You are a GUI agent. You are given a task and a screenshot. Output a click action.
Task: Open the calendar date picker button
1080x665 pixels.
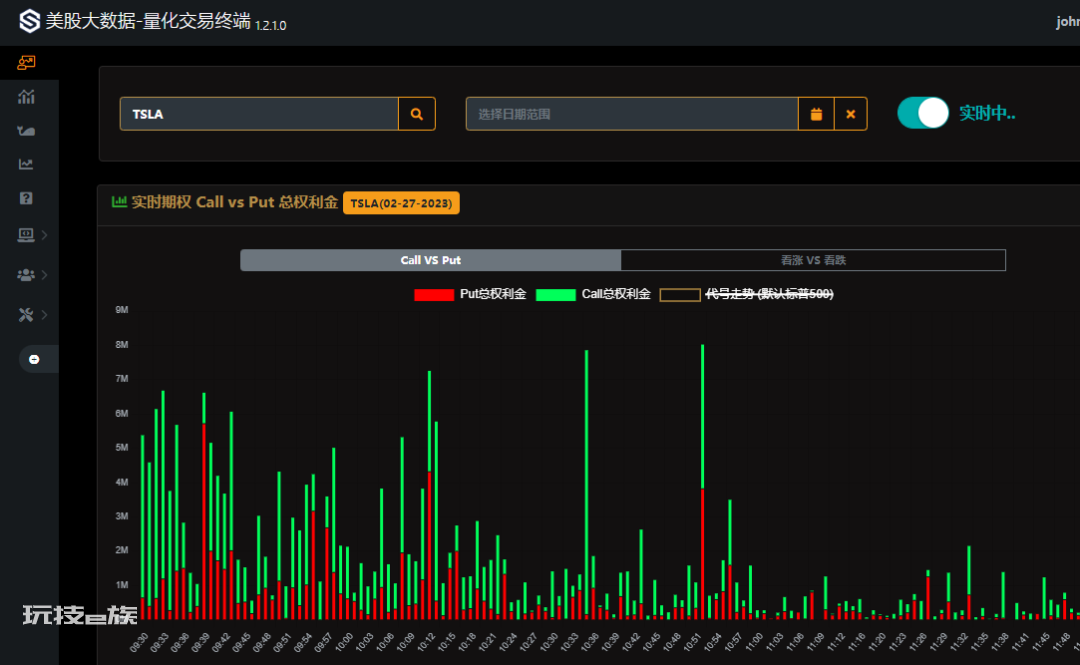click(816, 114)
